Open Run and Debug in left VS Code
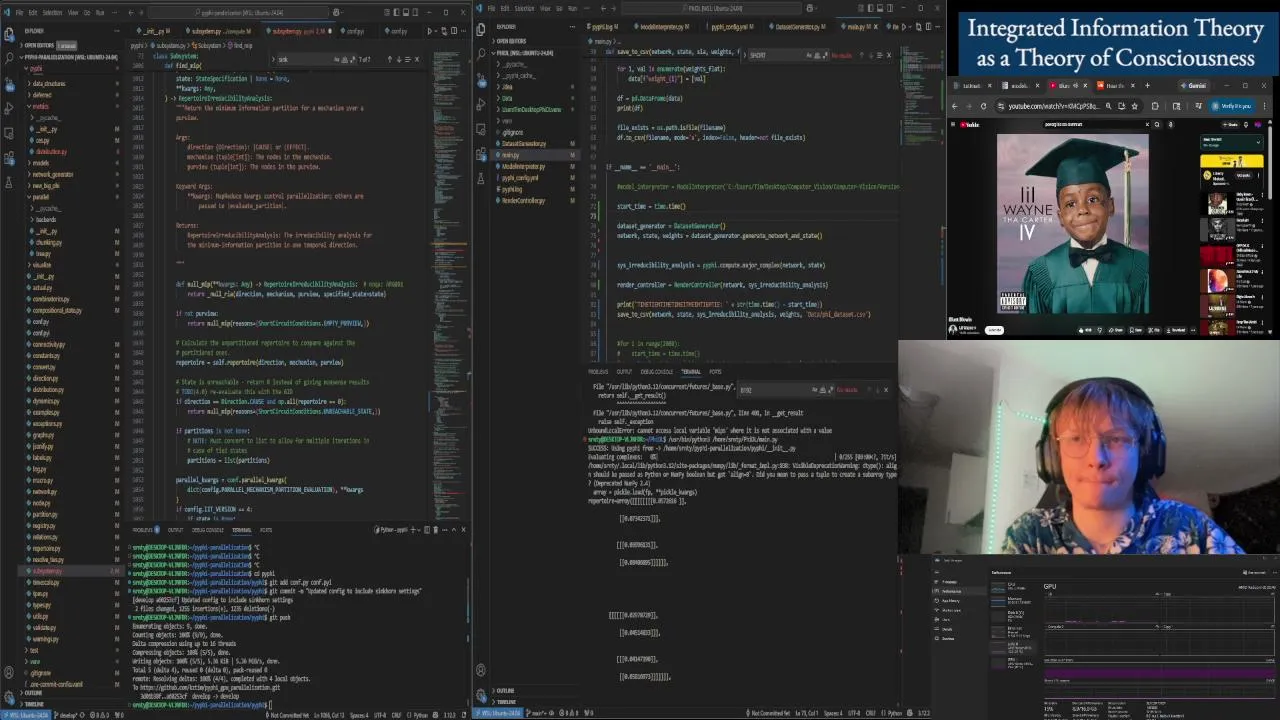This screenshot has width=1280, height=720. point(9,109)
